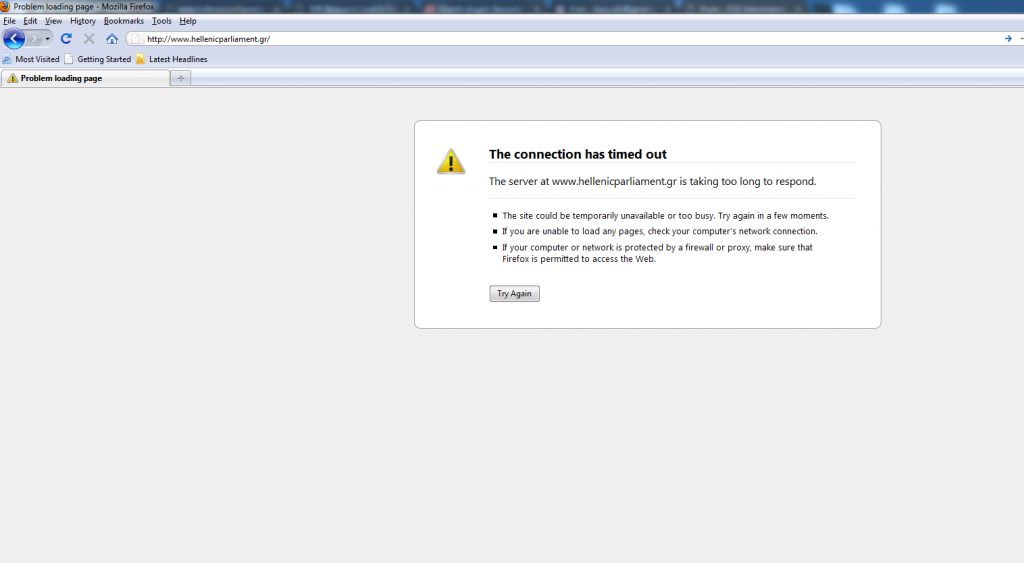The image size is (1024, 563).
Task: Expand the Bookmarks menu
Action: click(x=124, y=21)
